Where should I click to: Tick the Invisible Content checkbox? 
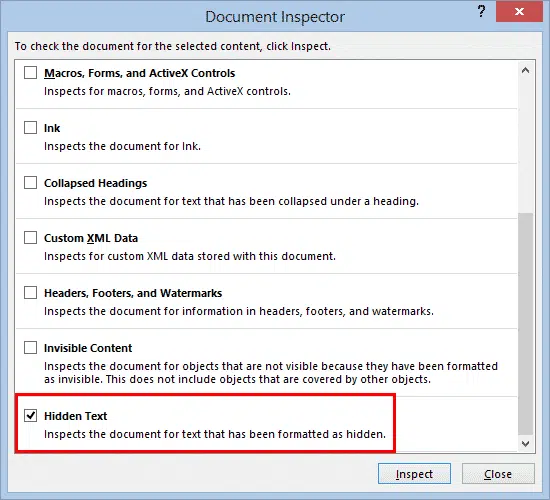pyautogui.click(x=31, y=348)
